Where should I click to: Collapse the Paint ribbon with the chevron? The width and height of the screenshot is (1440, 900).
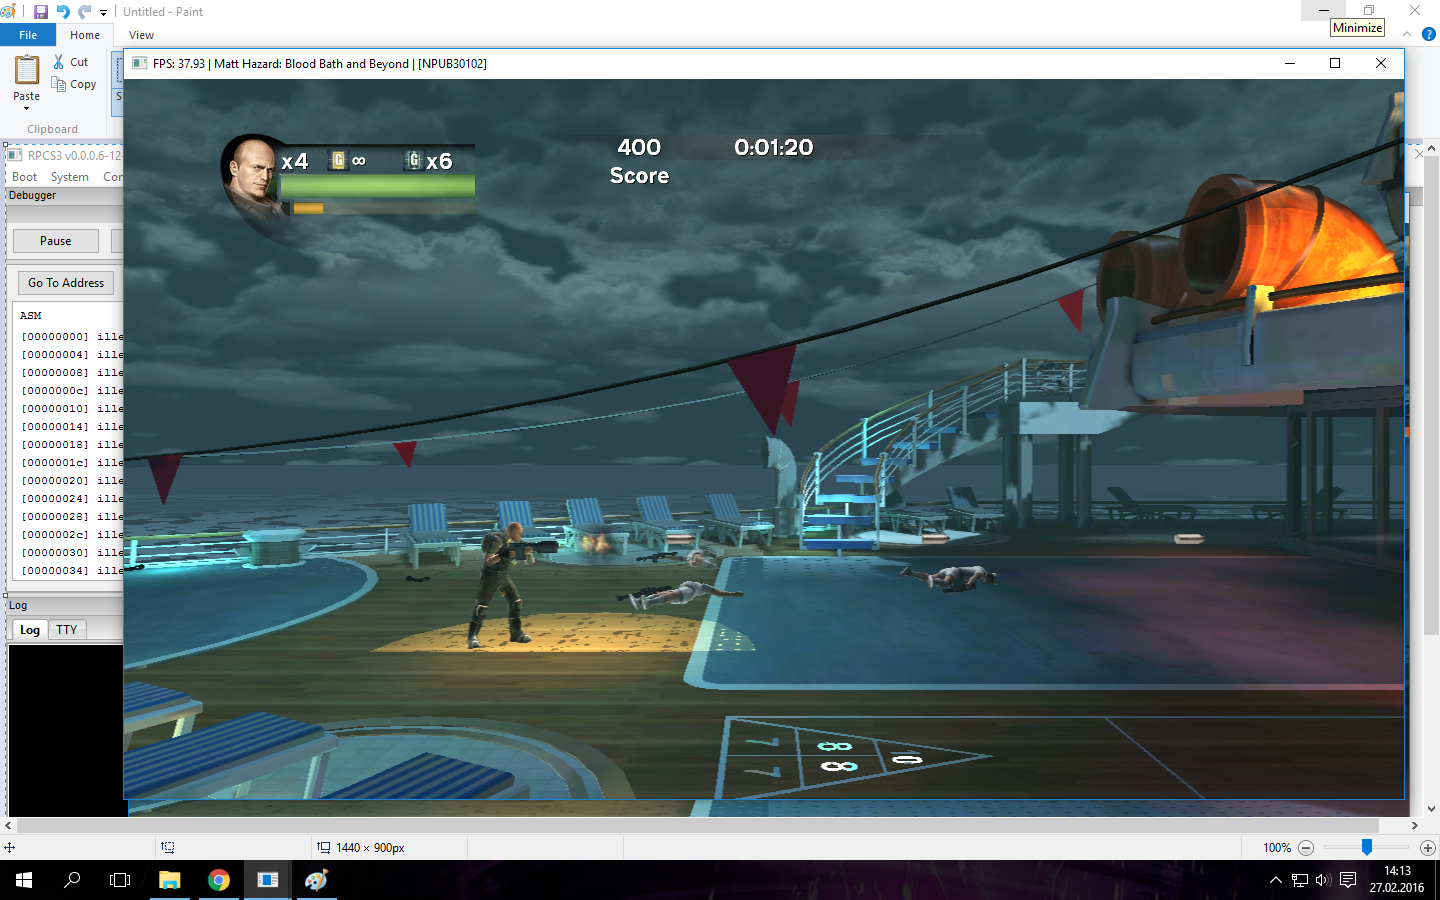click(x=1407, y=34)
